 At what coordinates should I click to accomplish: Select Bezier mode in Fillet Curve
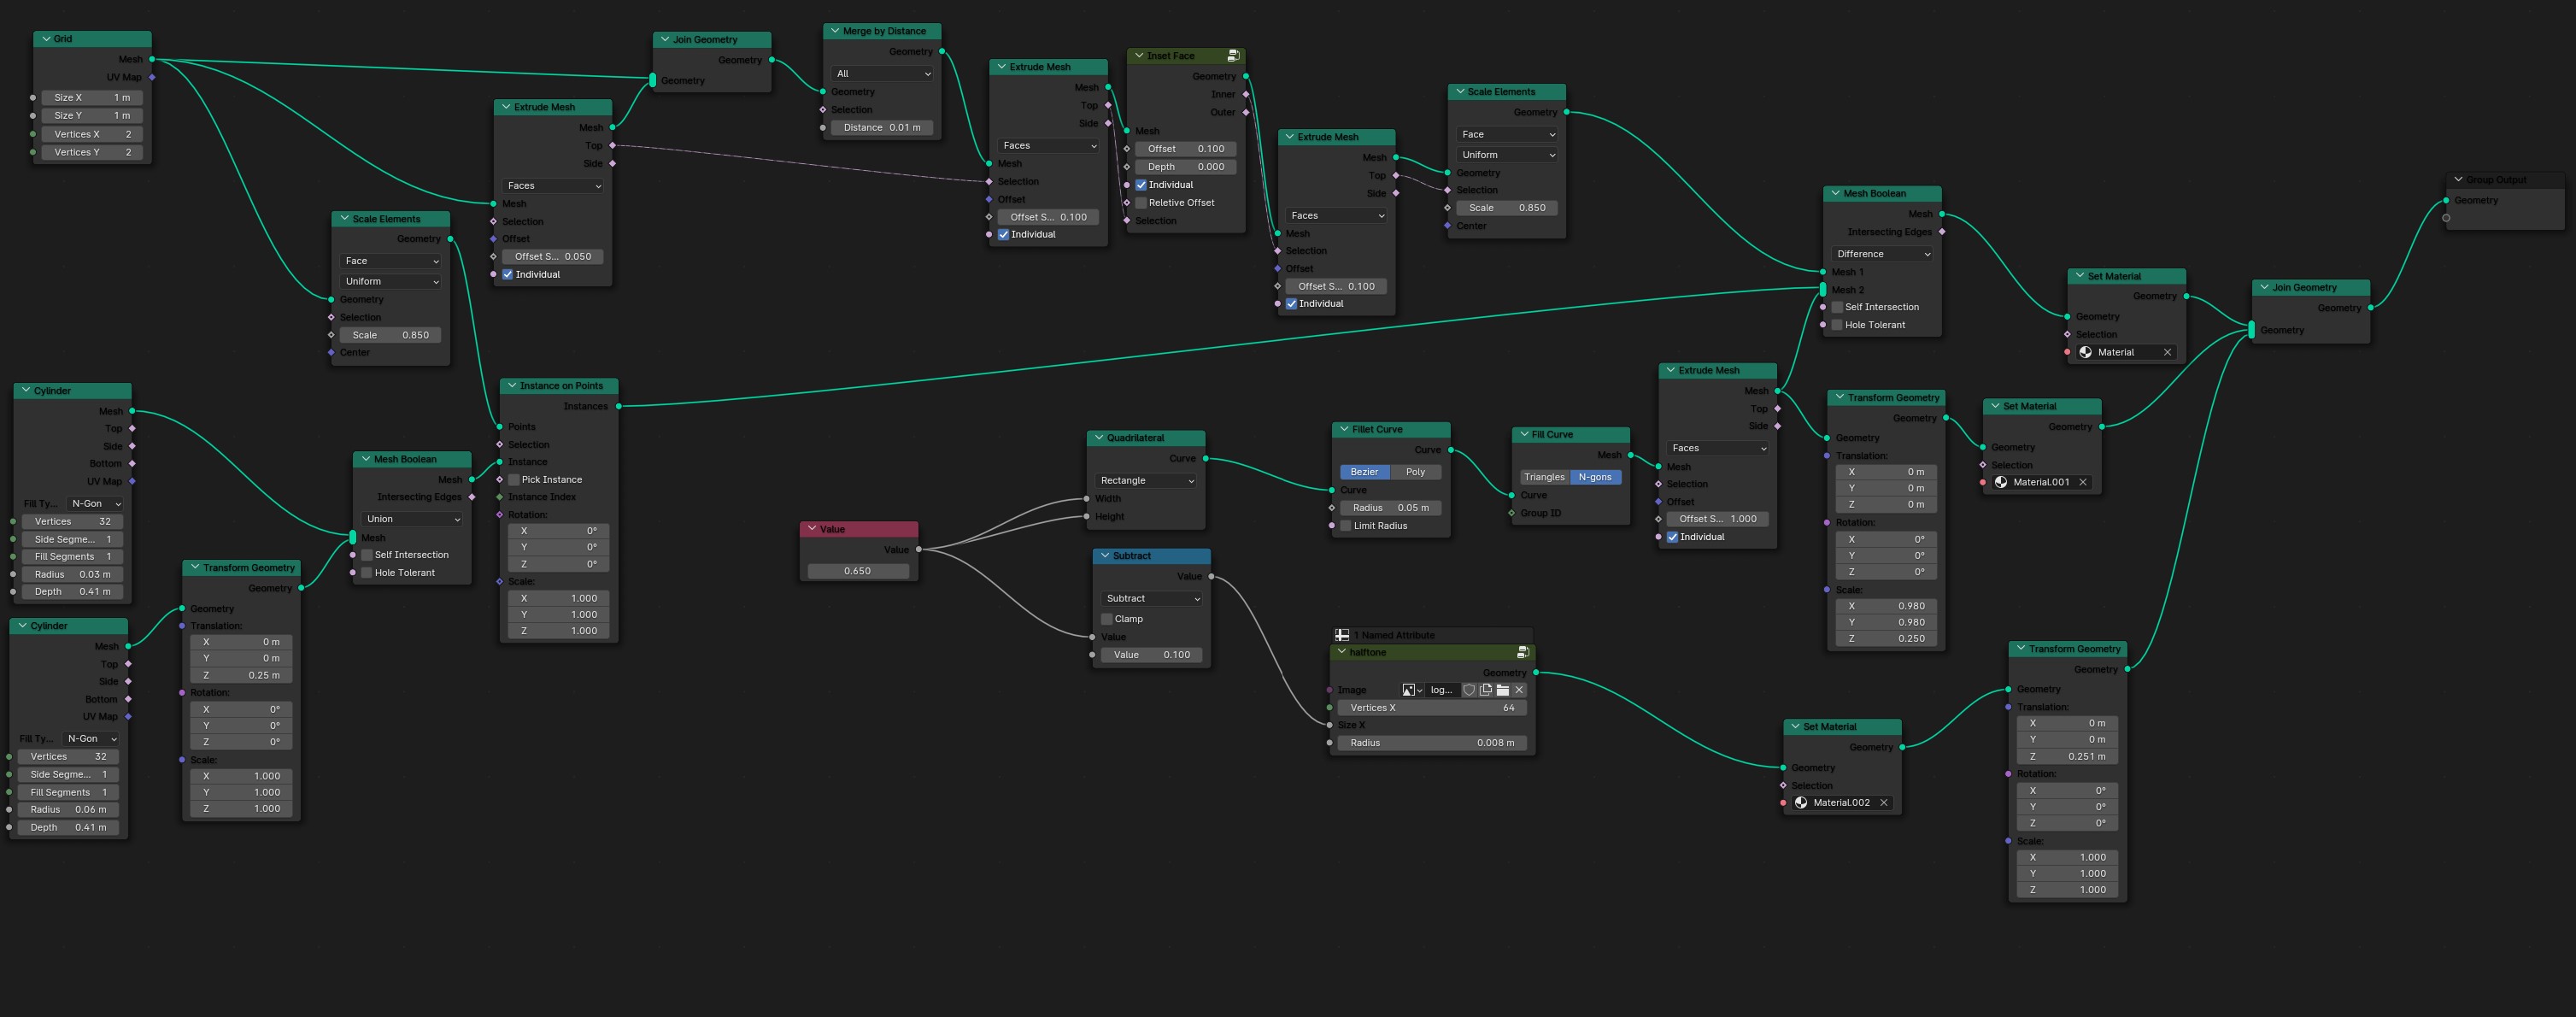click(x=1364, y=472)
